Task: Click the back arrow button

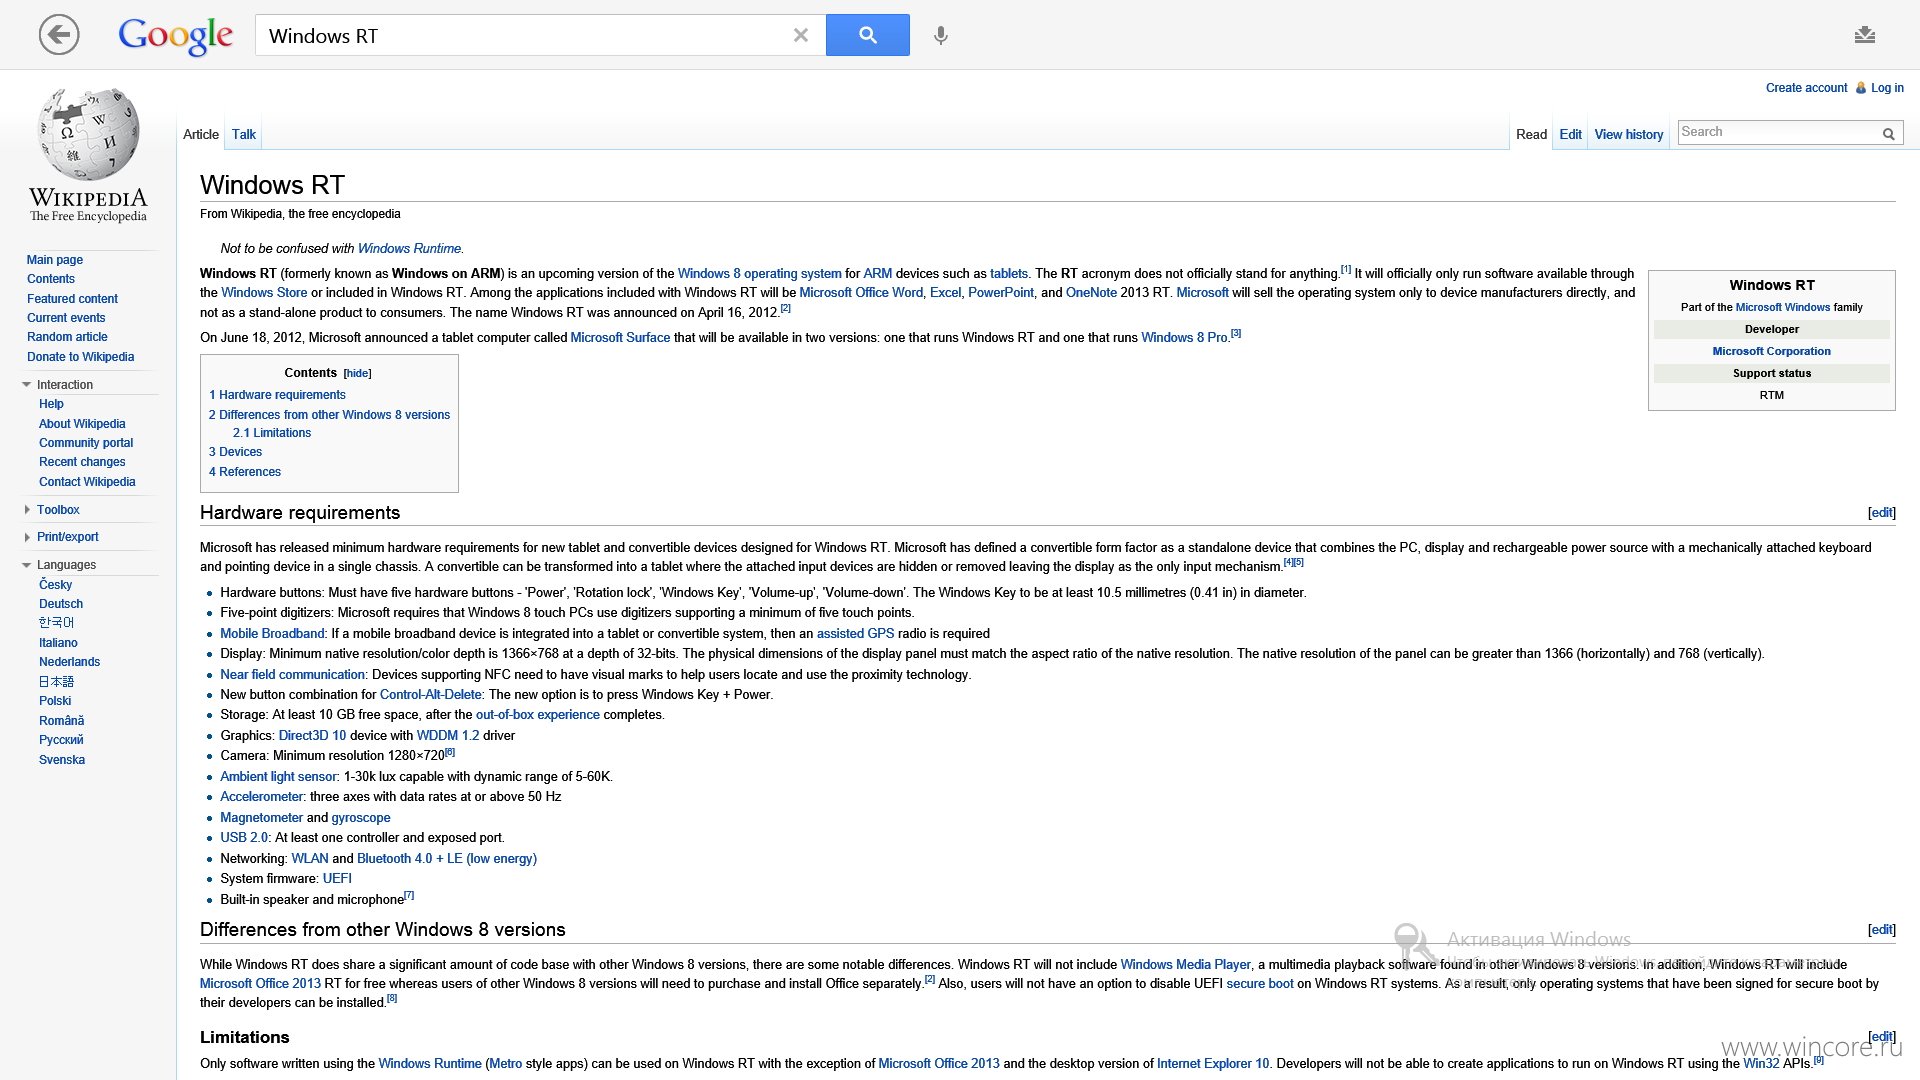Action: [59, 35]
